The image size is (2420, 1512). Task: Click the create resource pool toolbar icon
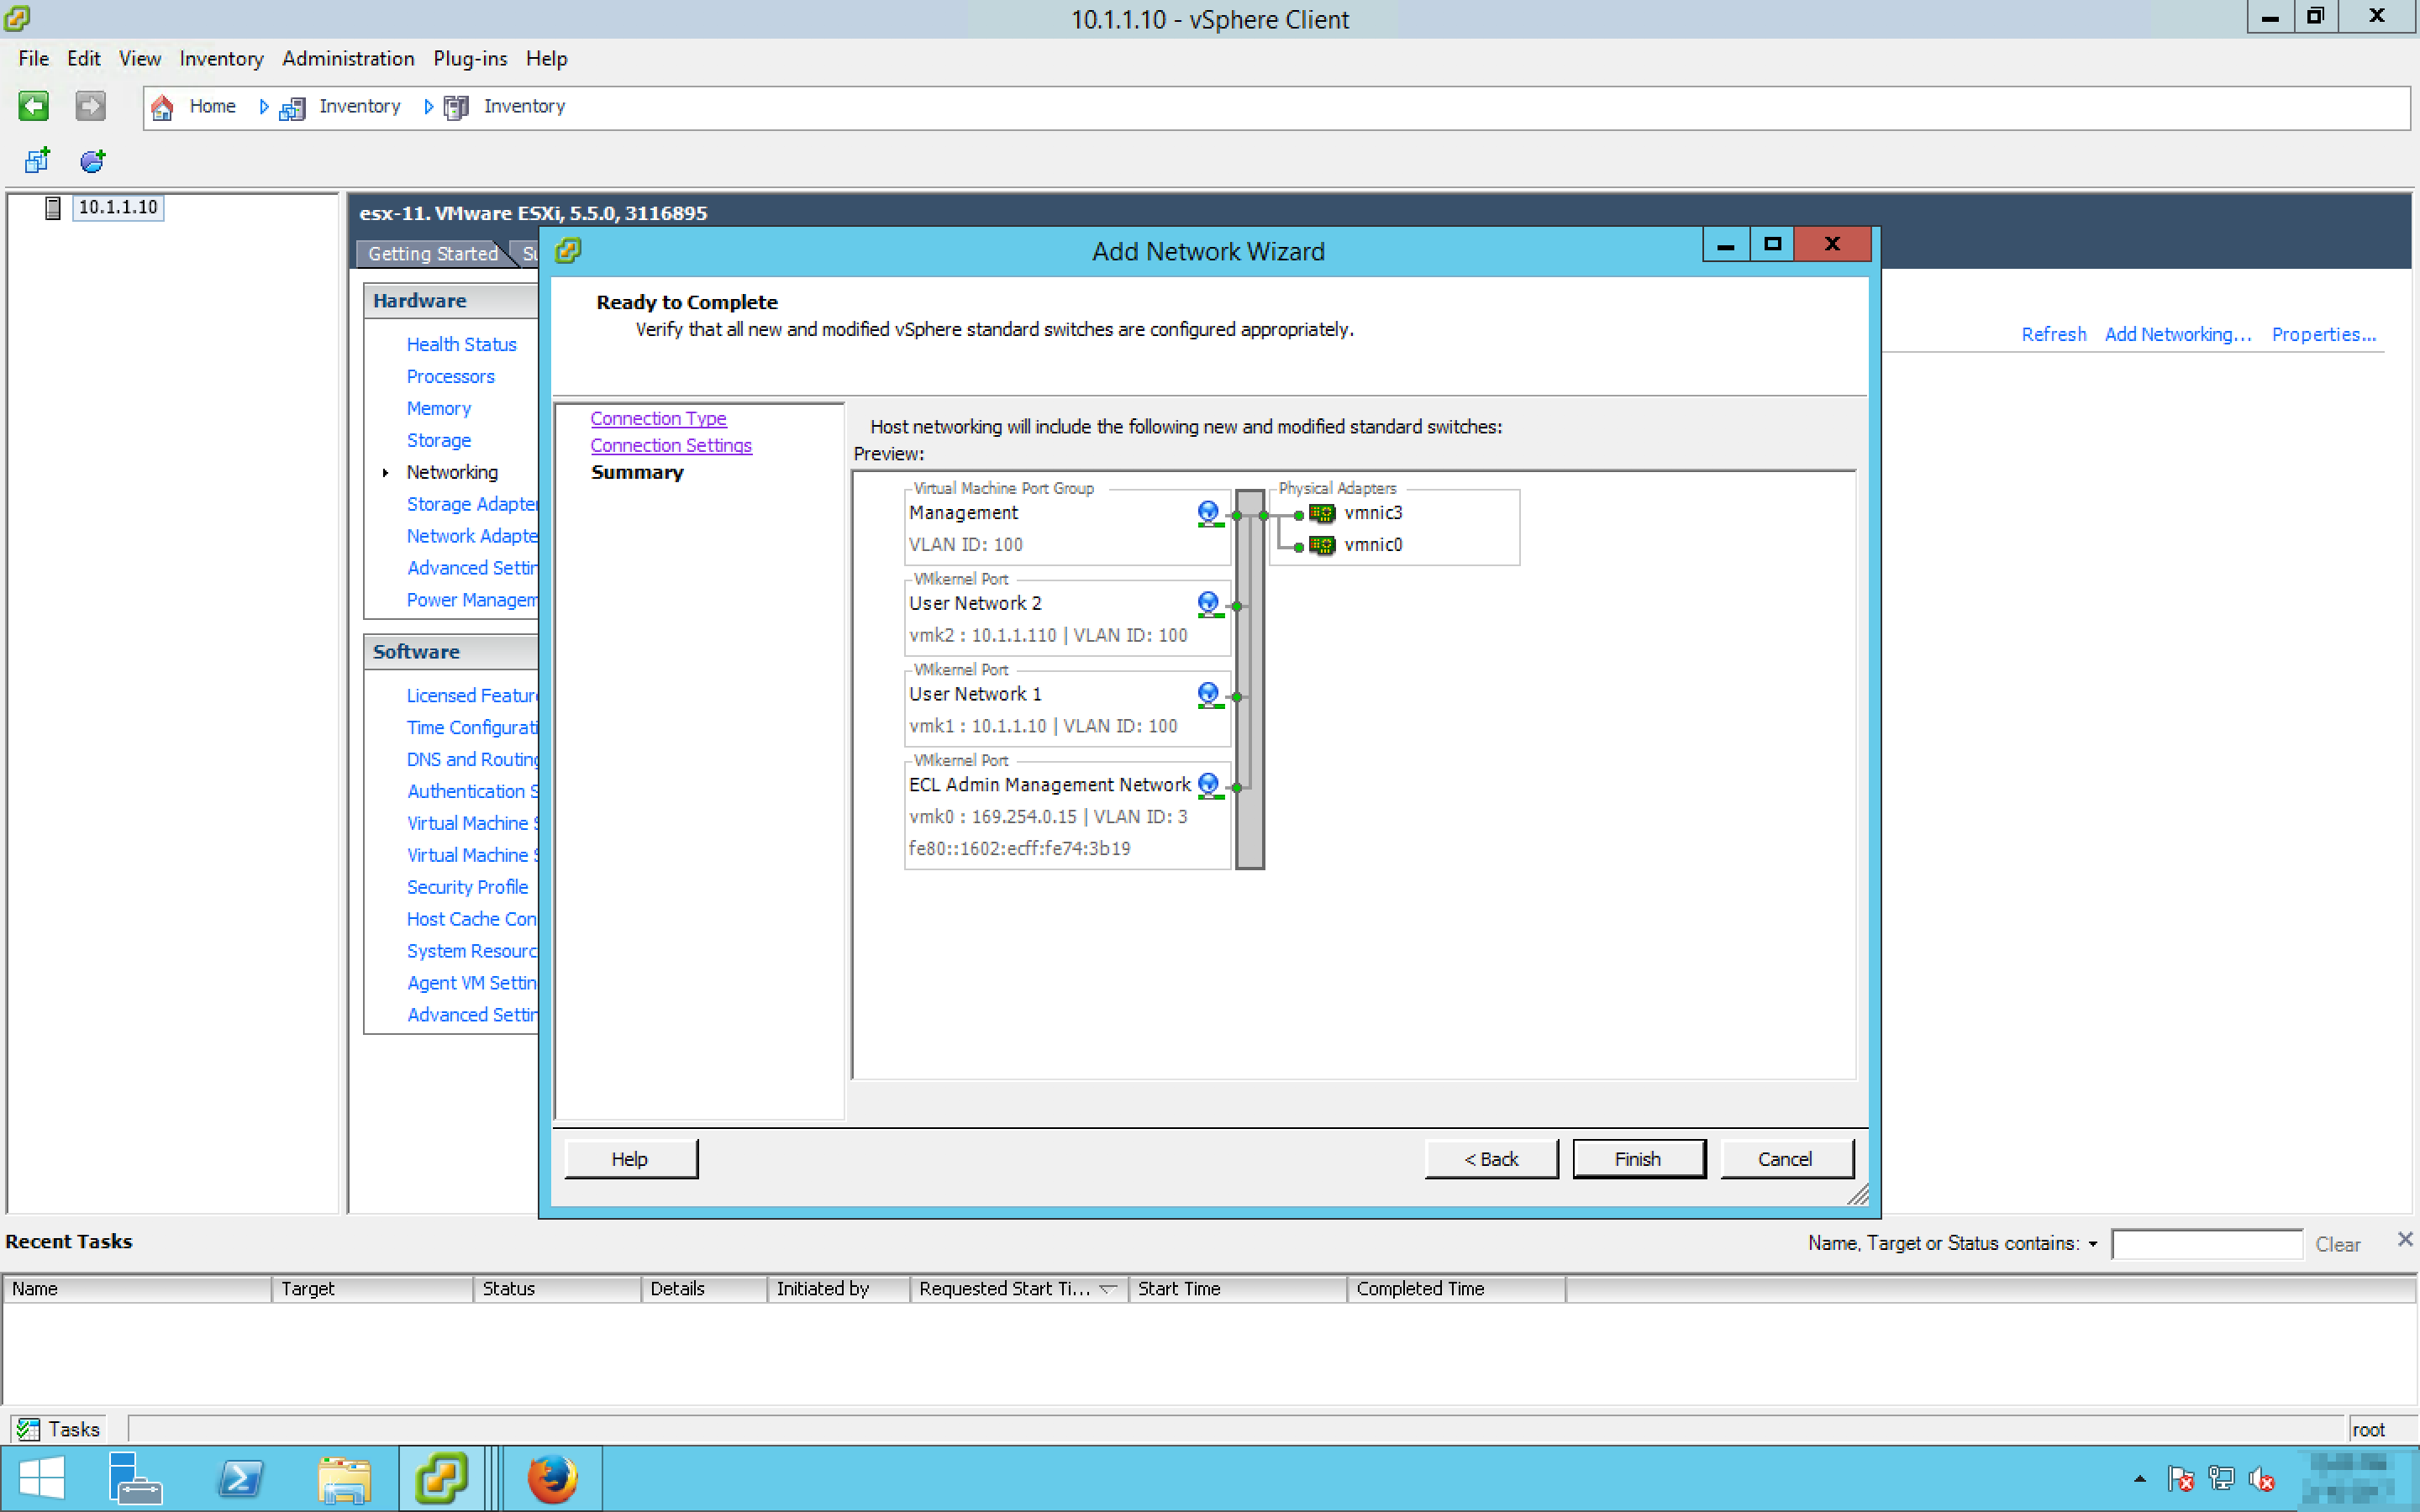pyautogui.click(x=92, y=160)
